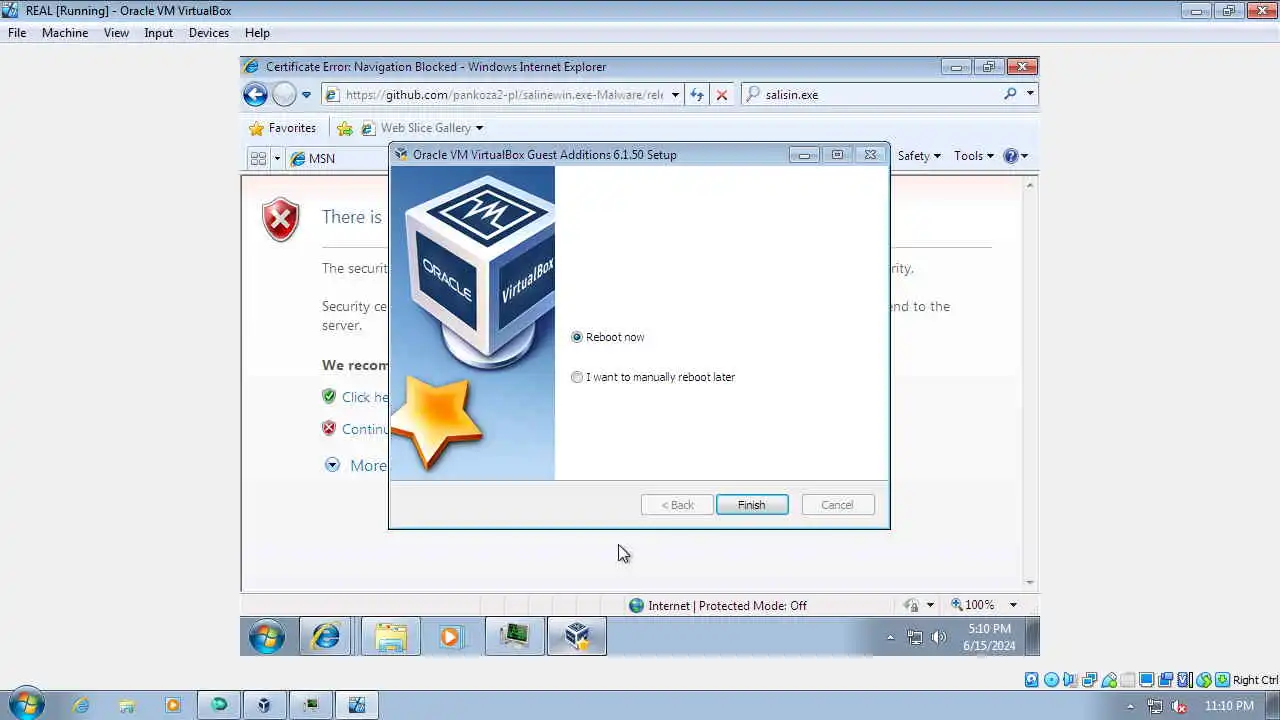Open Windows Explorer on guest taskbar
This screenshot has width=1280, height=720.
[x=391, y=636]
